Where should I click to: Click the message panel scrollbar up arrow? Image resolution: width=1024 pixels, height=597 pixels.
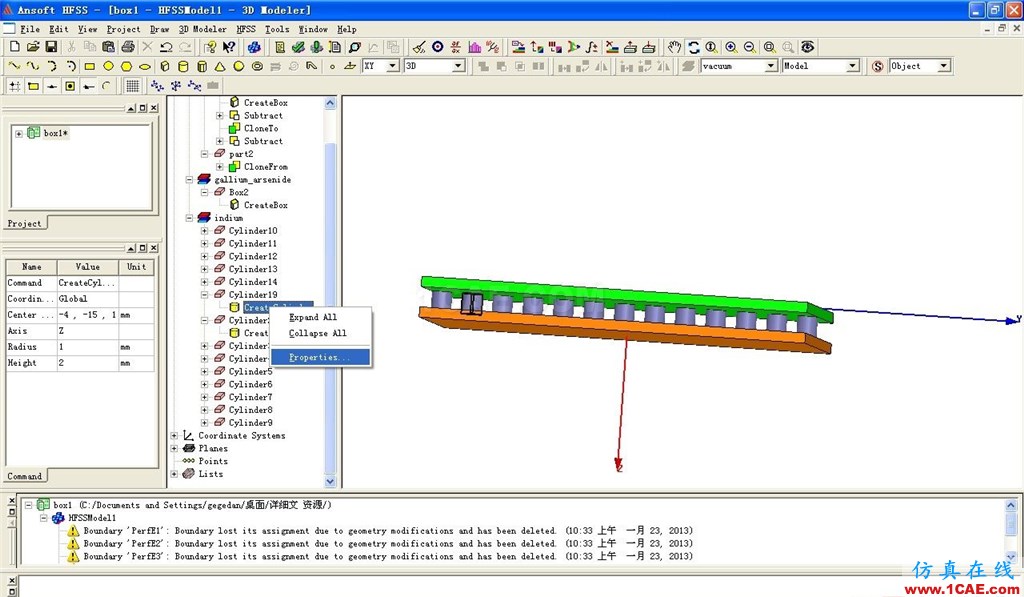1010,505
